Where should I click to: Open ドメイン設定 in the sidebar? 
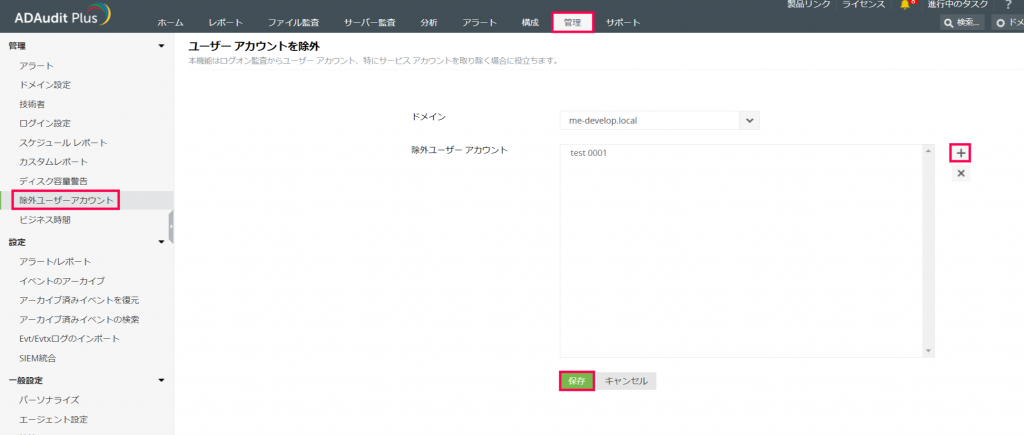pos(45,85)
